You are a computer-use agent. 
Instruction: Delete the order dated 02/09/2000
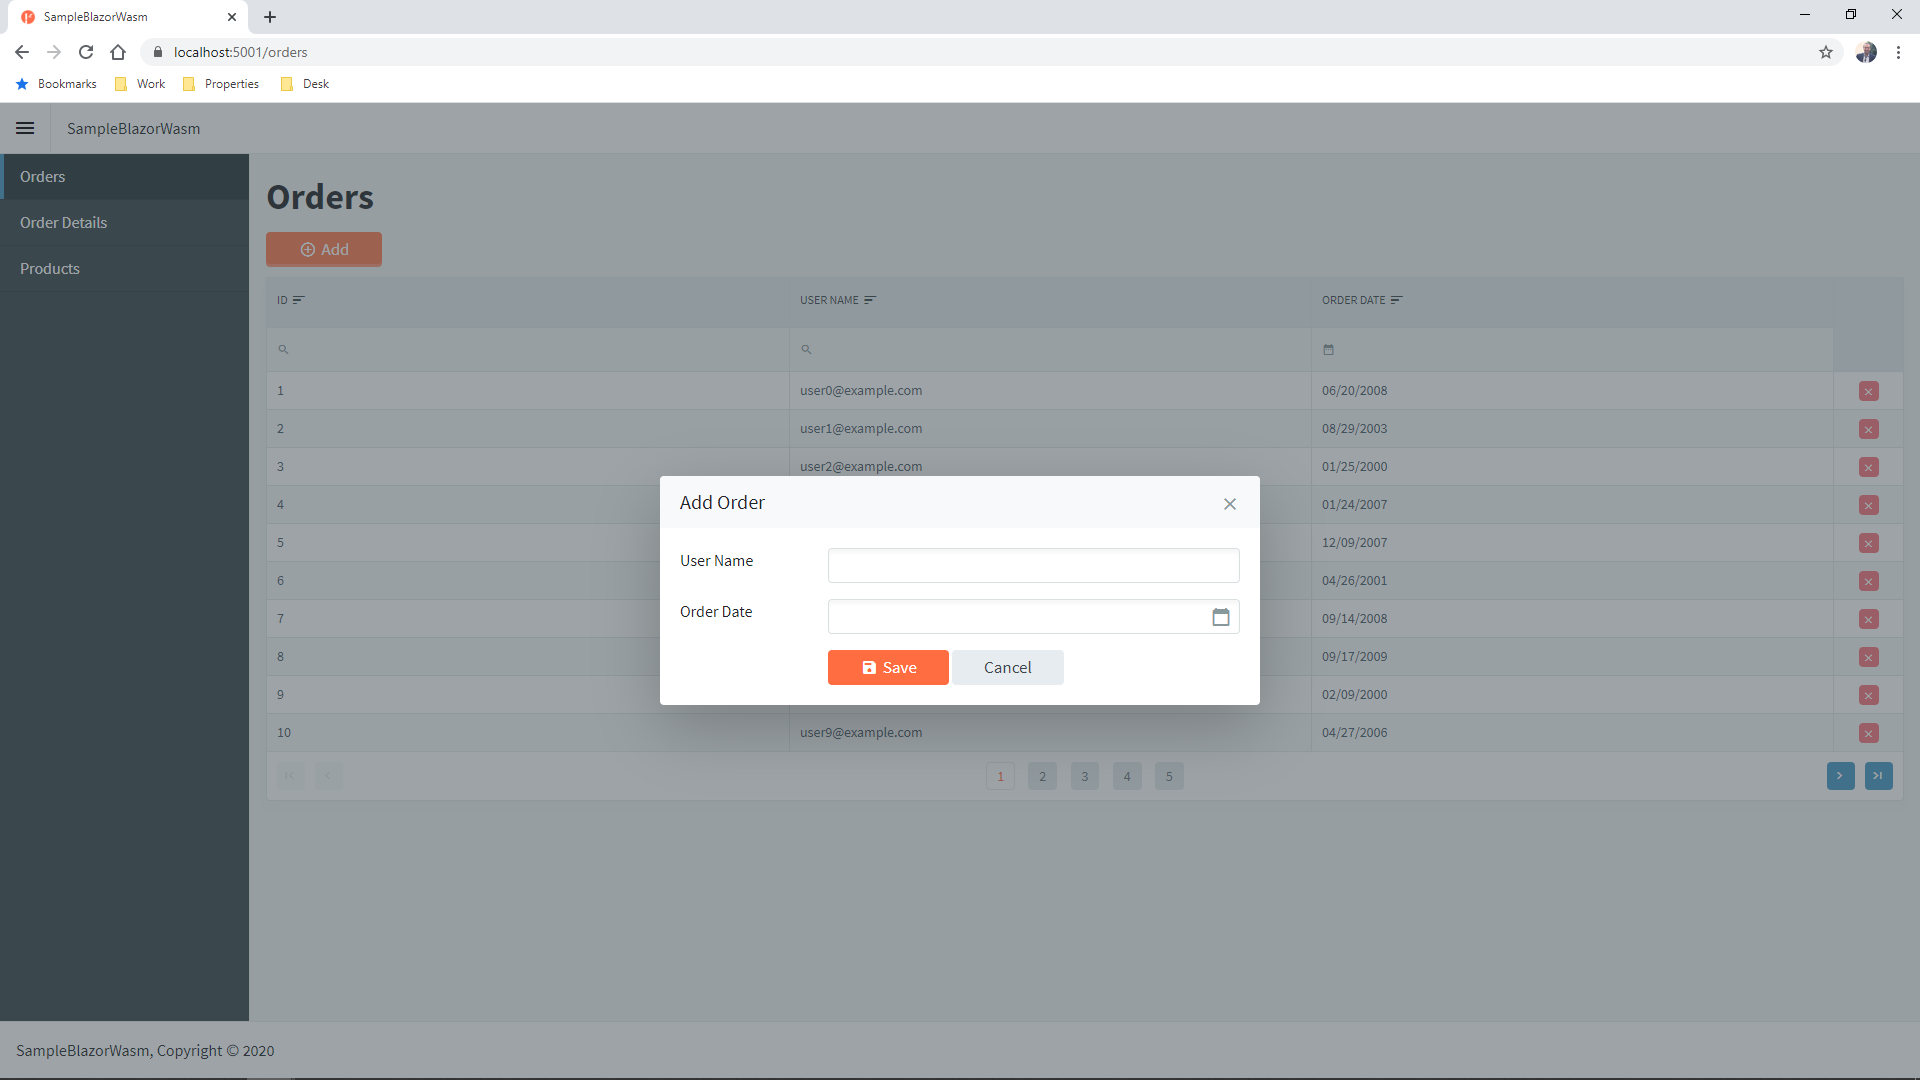point(1868,695)
